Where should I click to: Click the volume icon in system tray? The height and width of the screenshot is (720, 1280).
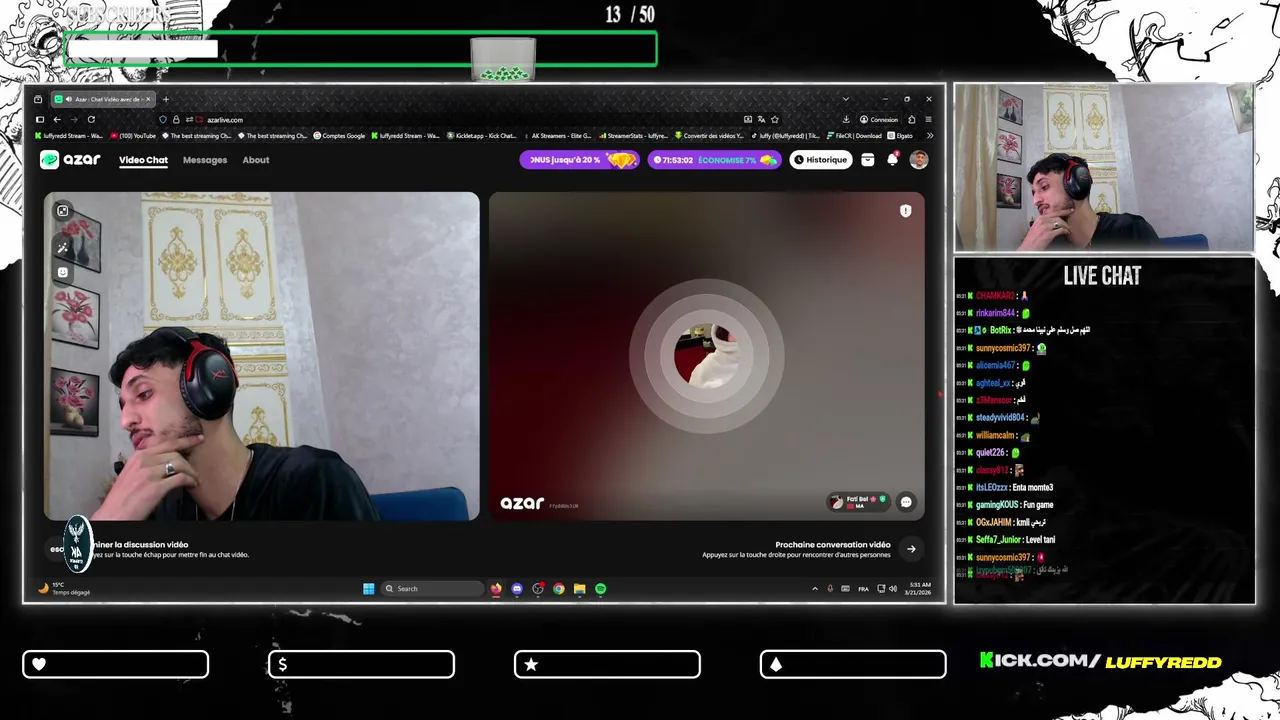(893, 589)
